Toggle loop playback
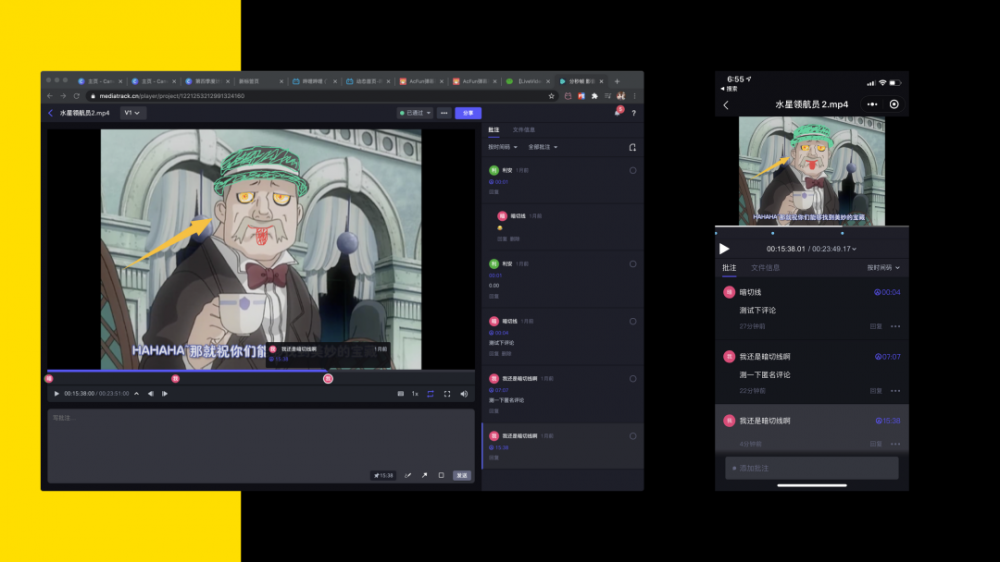1000x562 pixels. point(430,394)
